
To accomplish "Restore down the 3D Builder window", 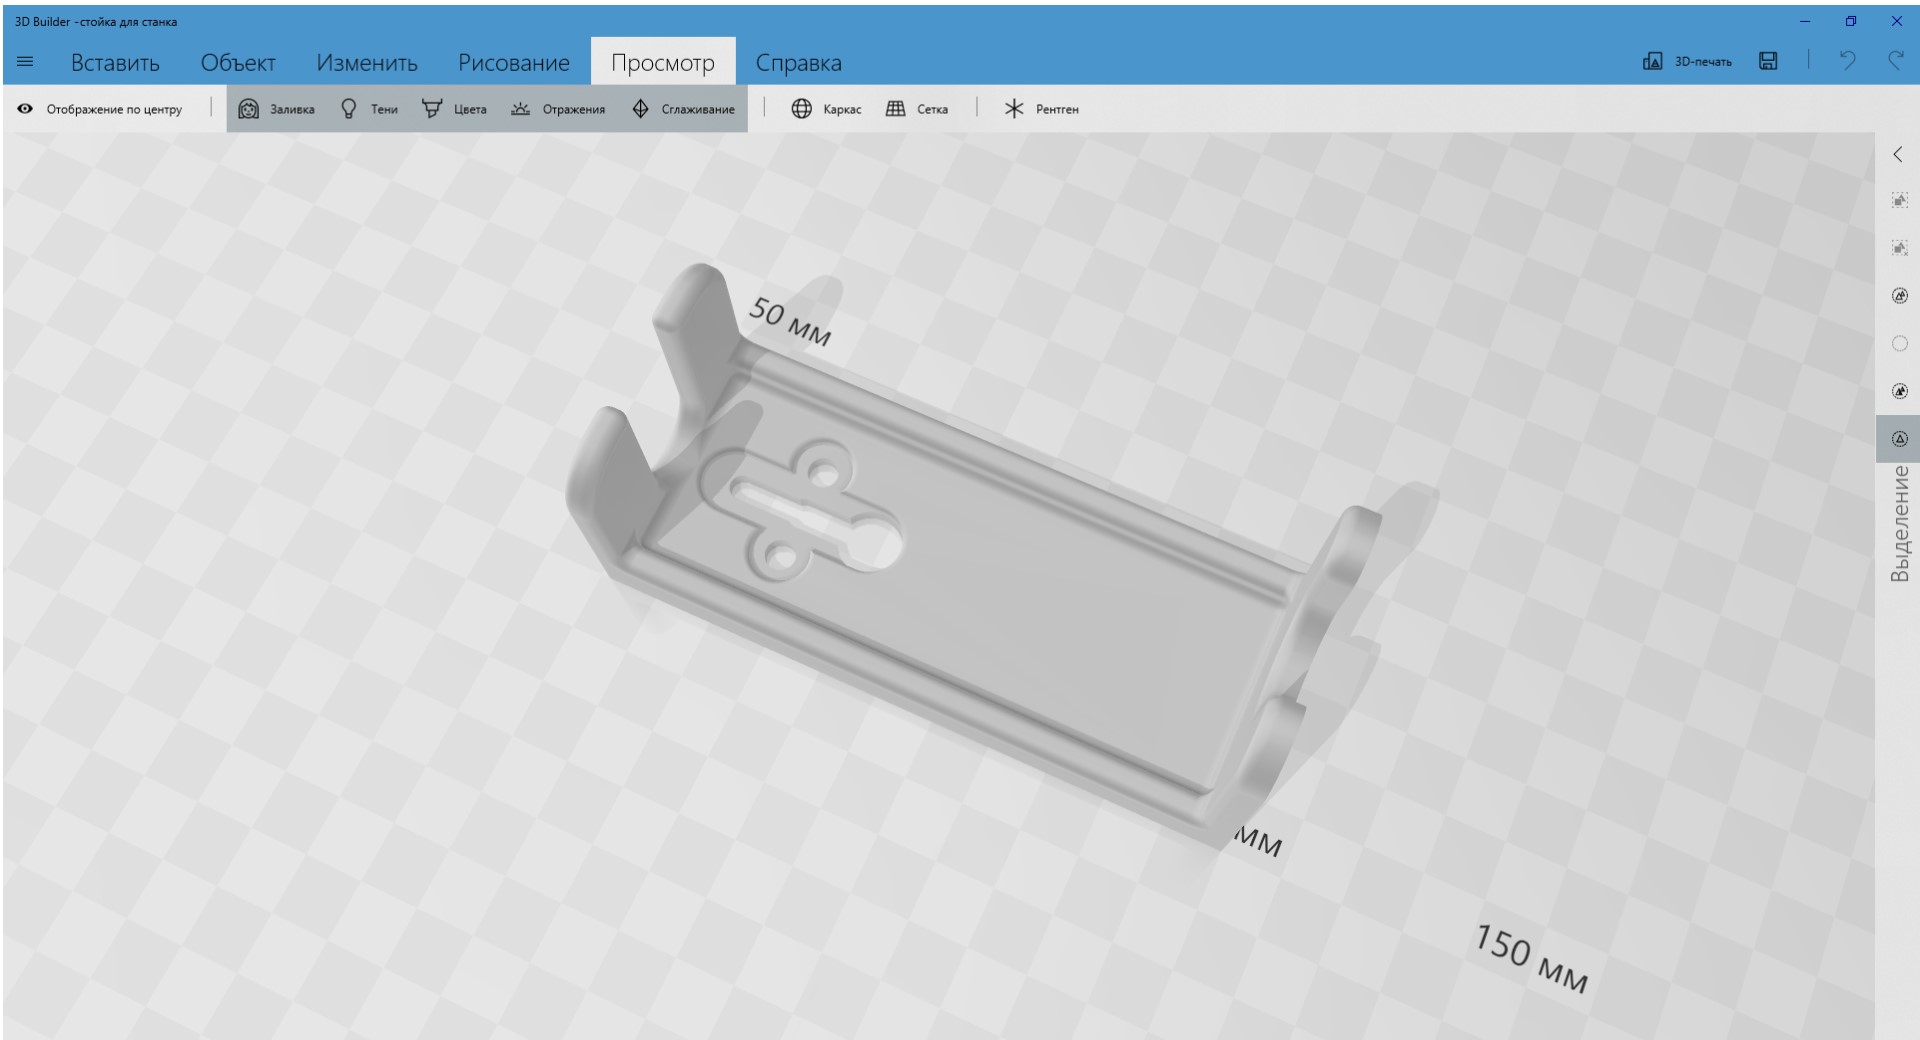I will (1851, 21).
